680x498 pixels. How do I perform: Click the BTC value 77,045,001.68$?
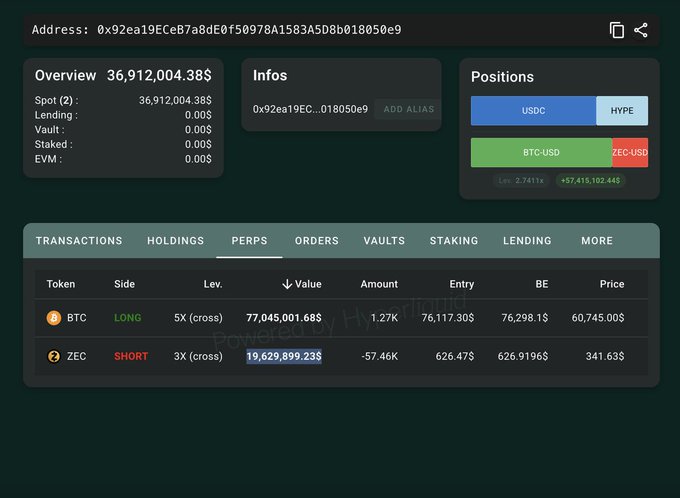pyautogui.click(x=284, y=318)
